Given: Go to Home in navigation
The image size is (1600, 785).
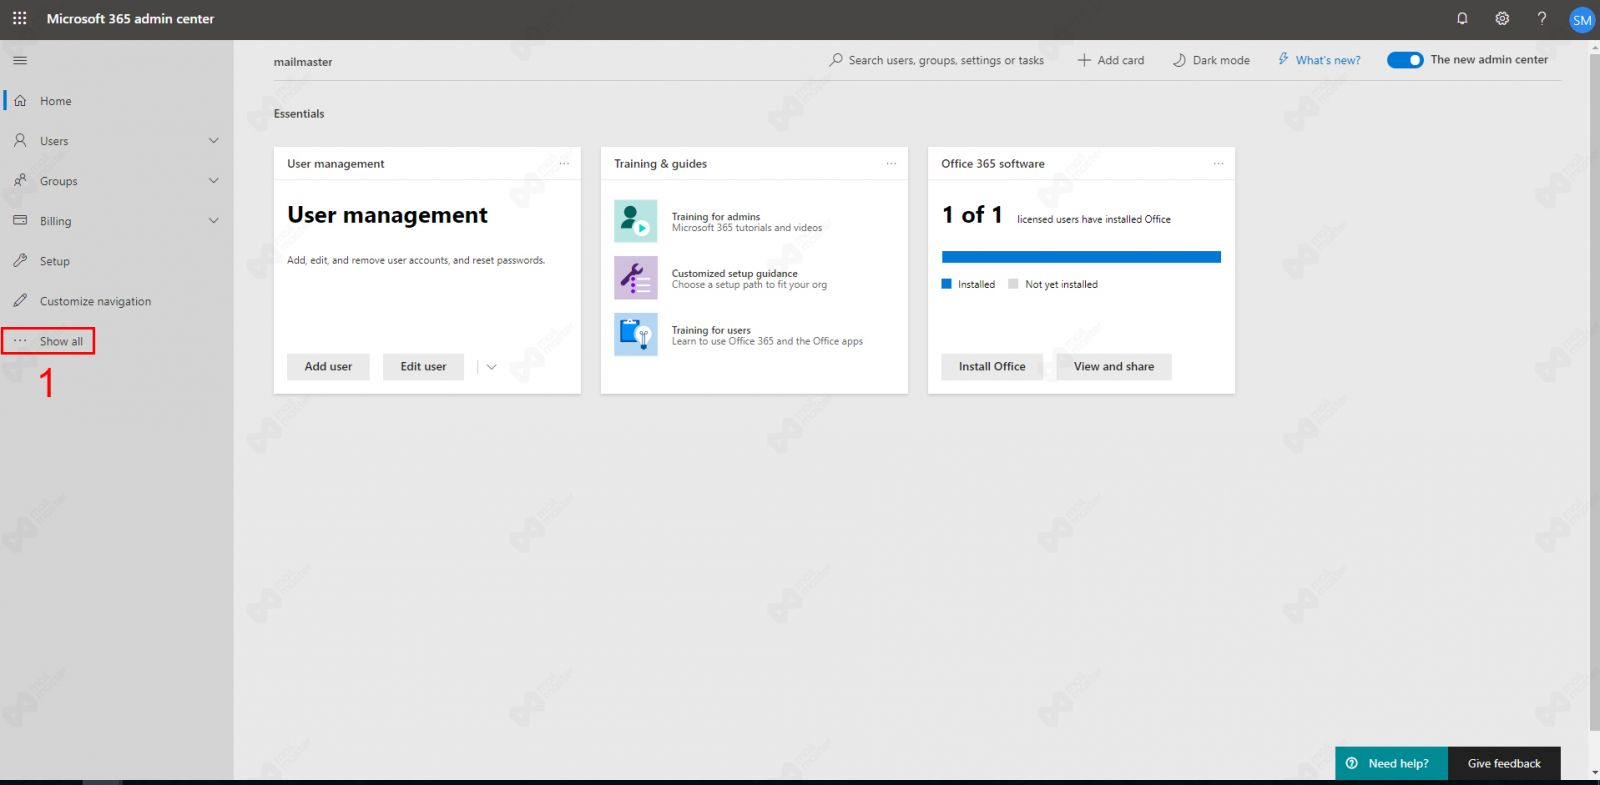Looking at the screenshot, I should [x=117, y=101].
